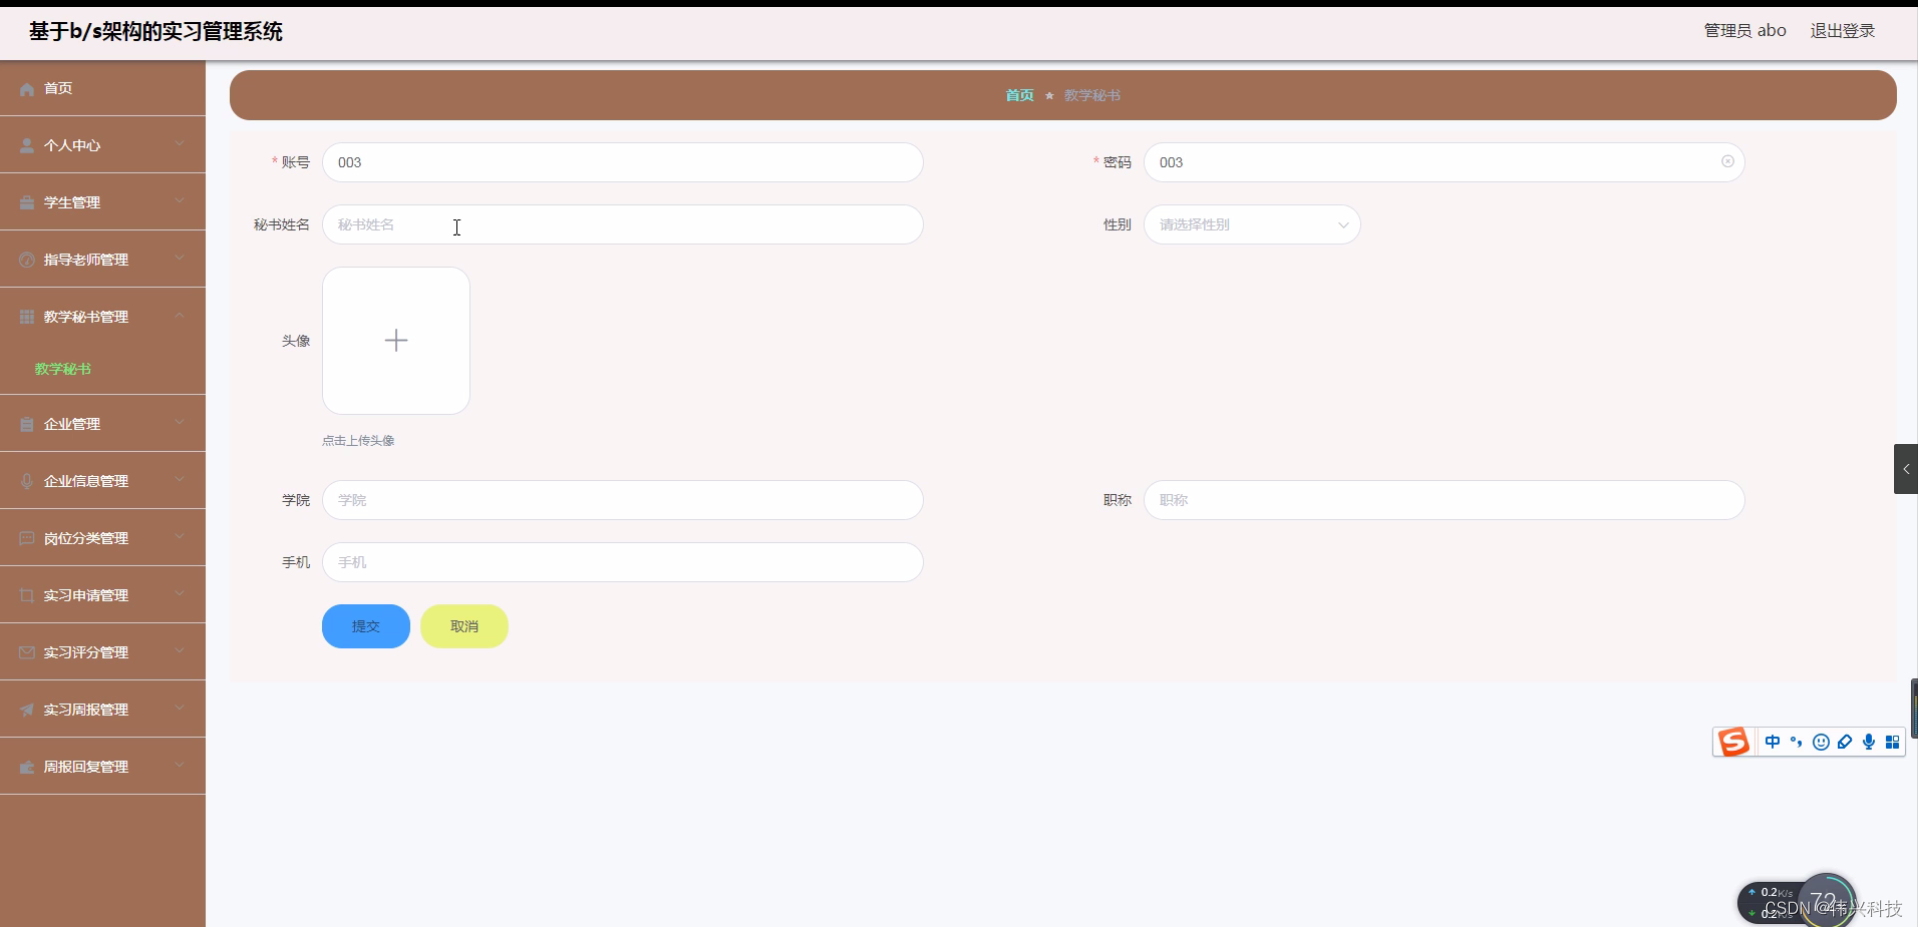Click inside the 手机 phone input field
The height and width of the screenshot is (927, 1918).
tap(620, 562)
